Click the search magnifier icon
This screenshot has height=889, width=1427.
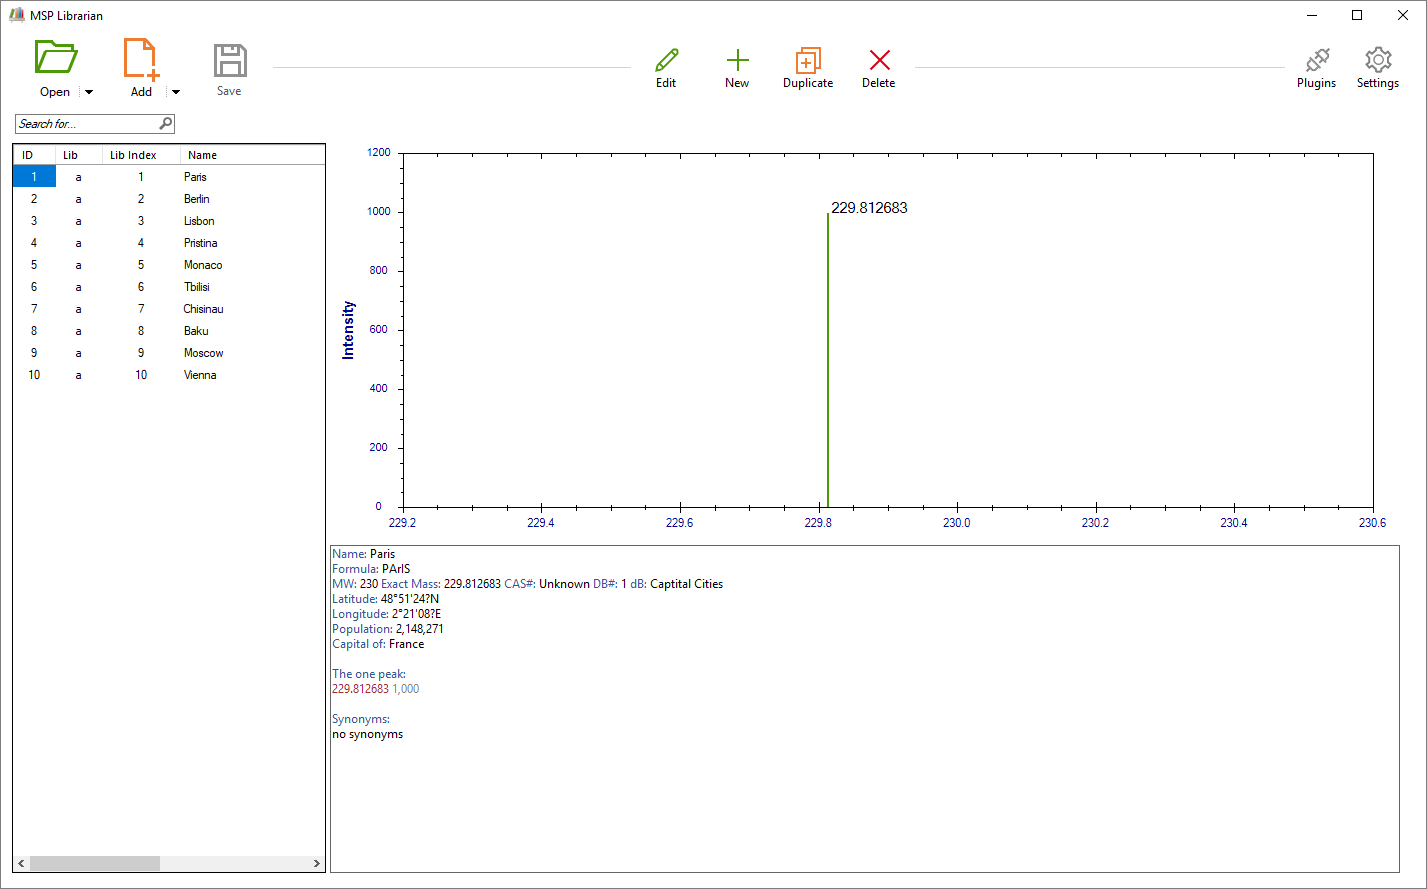click(x=166, y=124)
